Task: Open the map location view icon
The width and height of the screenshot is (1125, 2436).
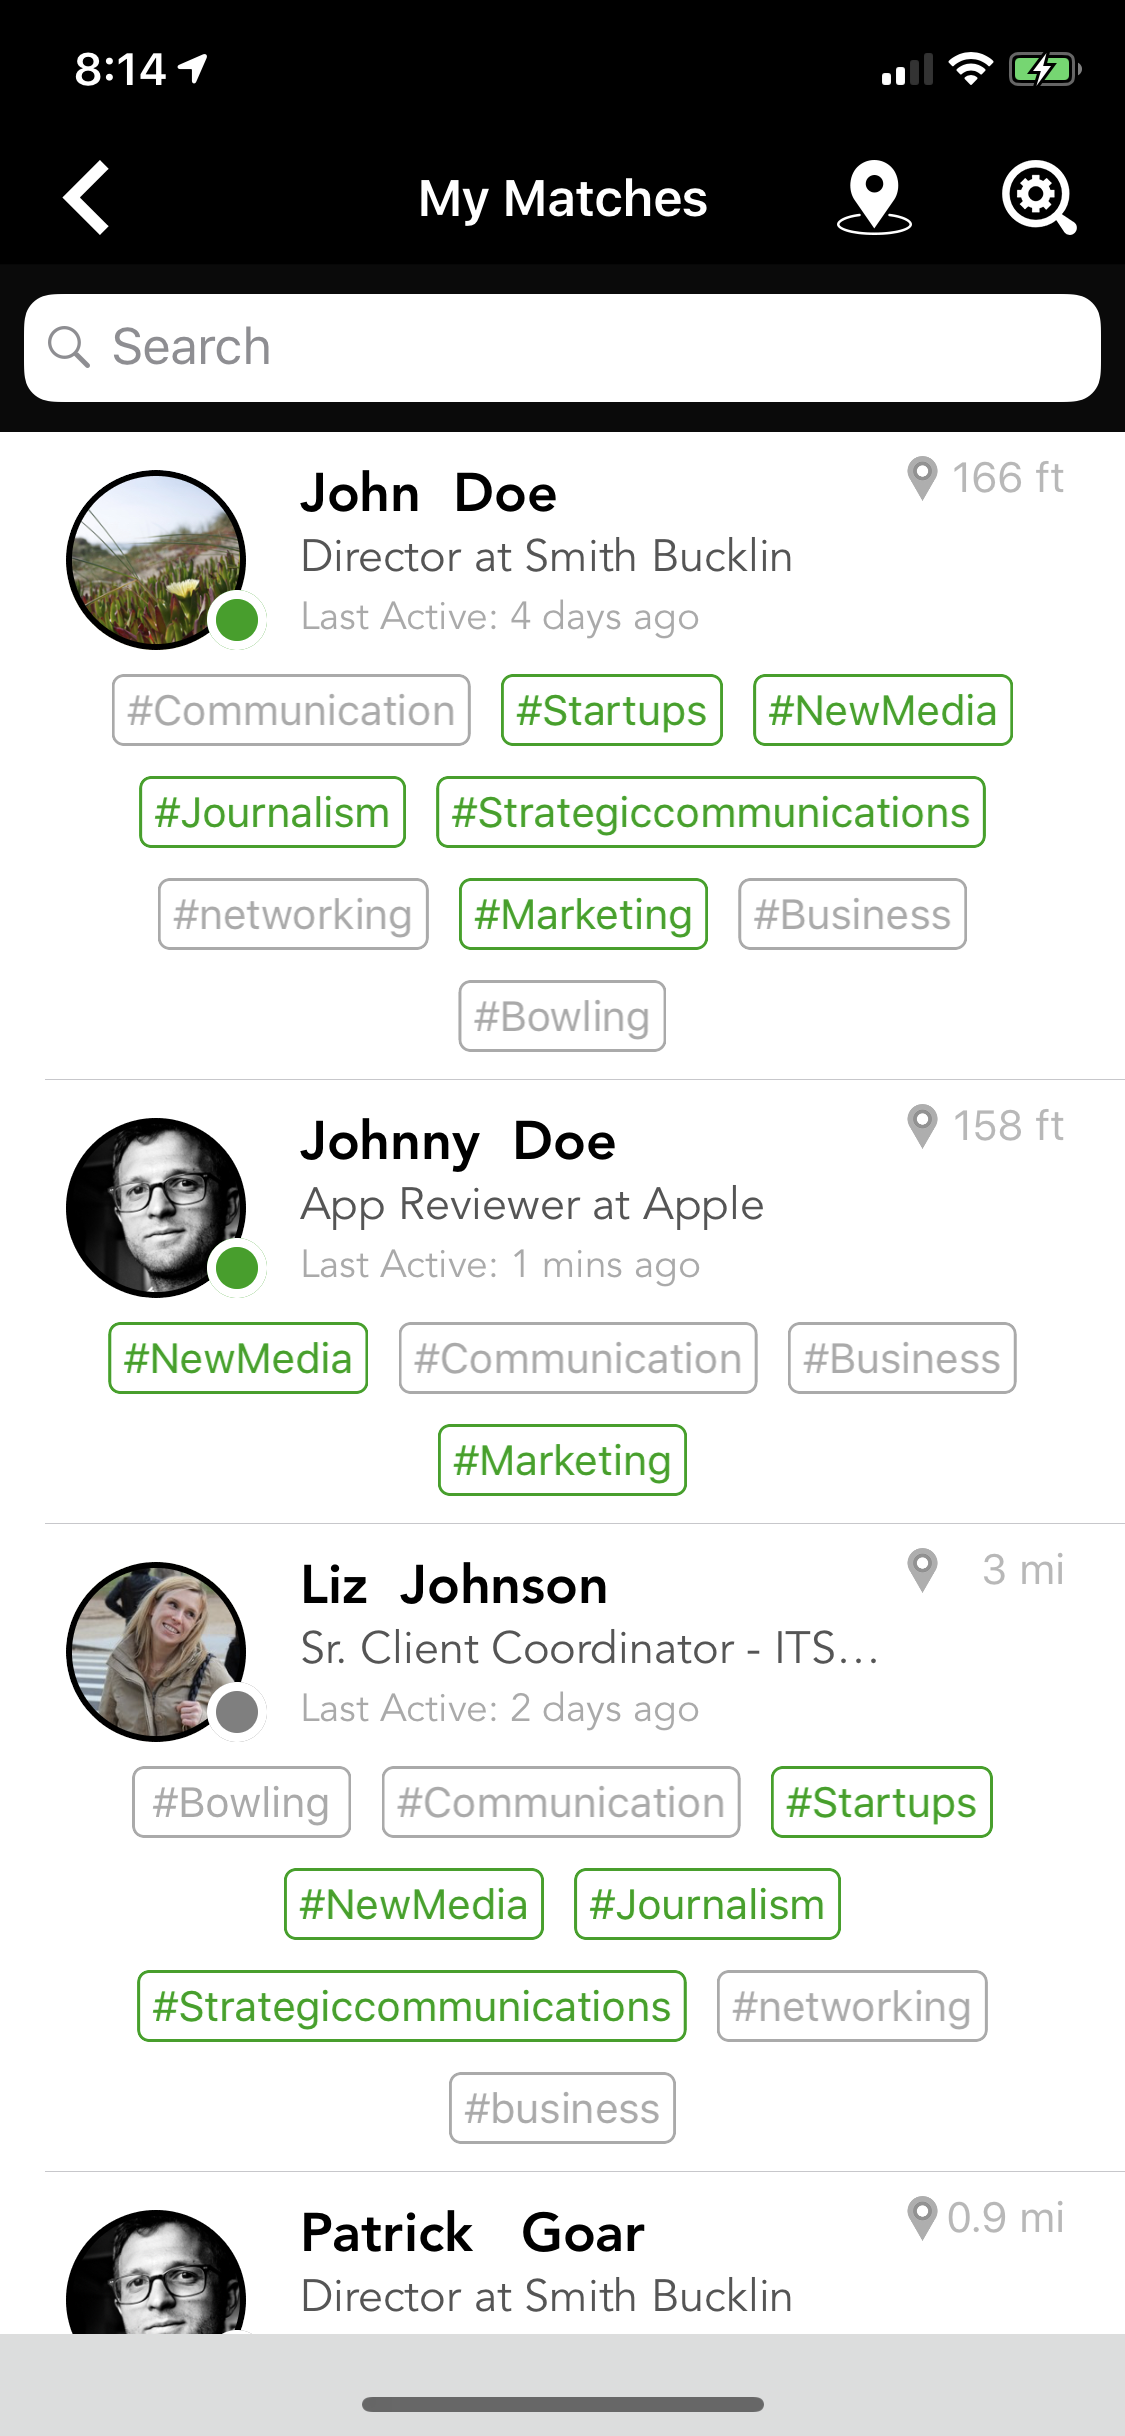Action: coord(873,197)
